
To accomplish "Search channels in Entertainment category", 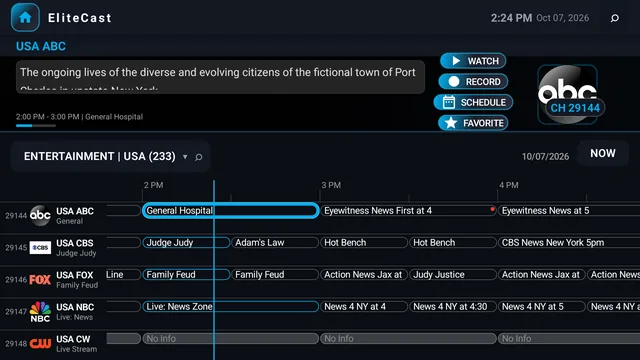I will [199, 157].
